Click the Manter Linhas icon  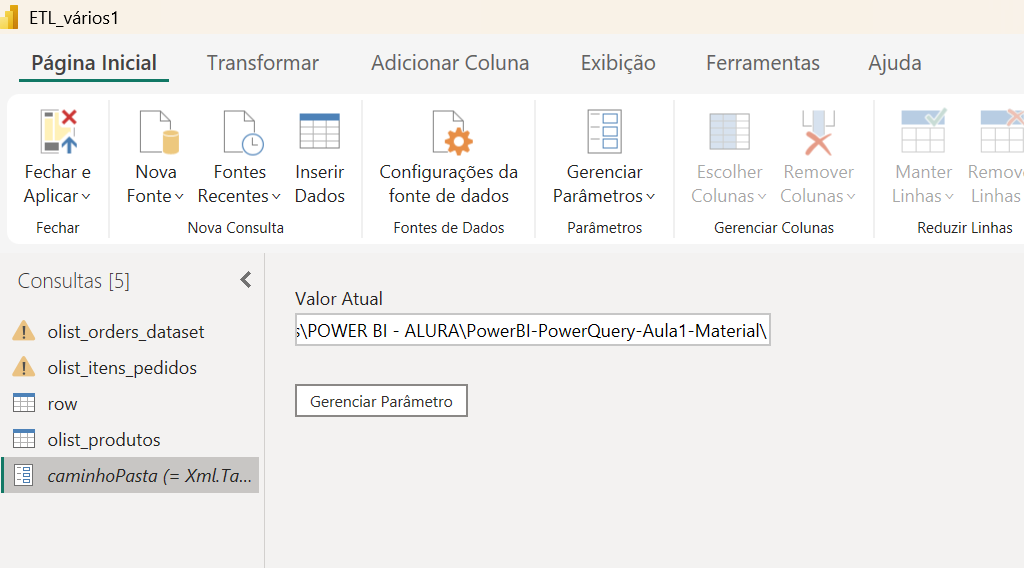point(923,131)
